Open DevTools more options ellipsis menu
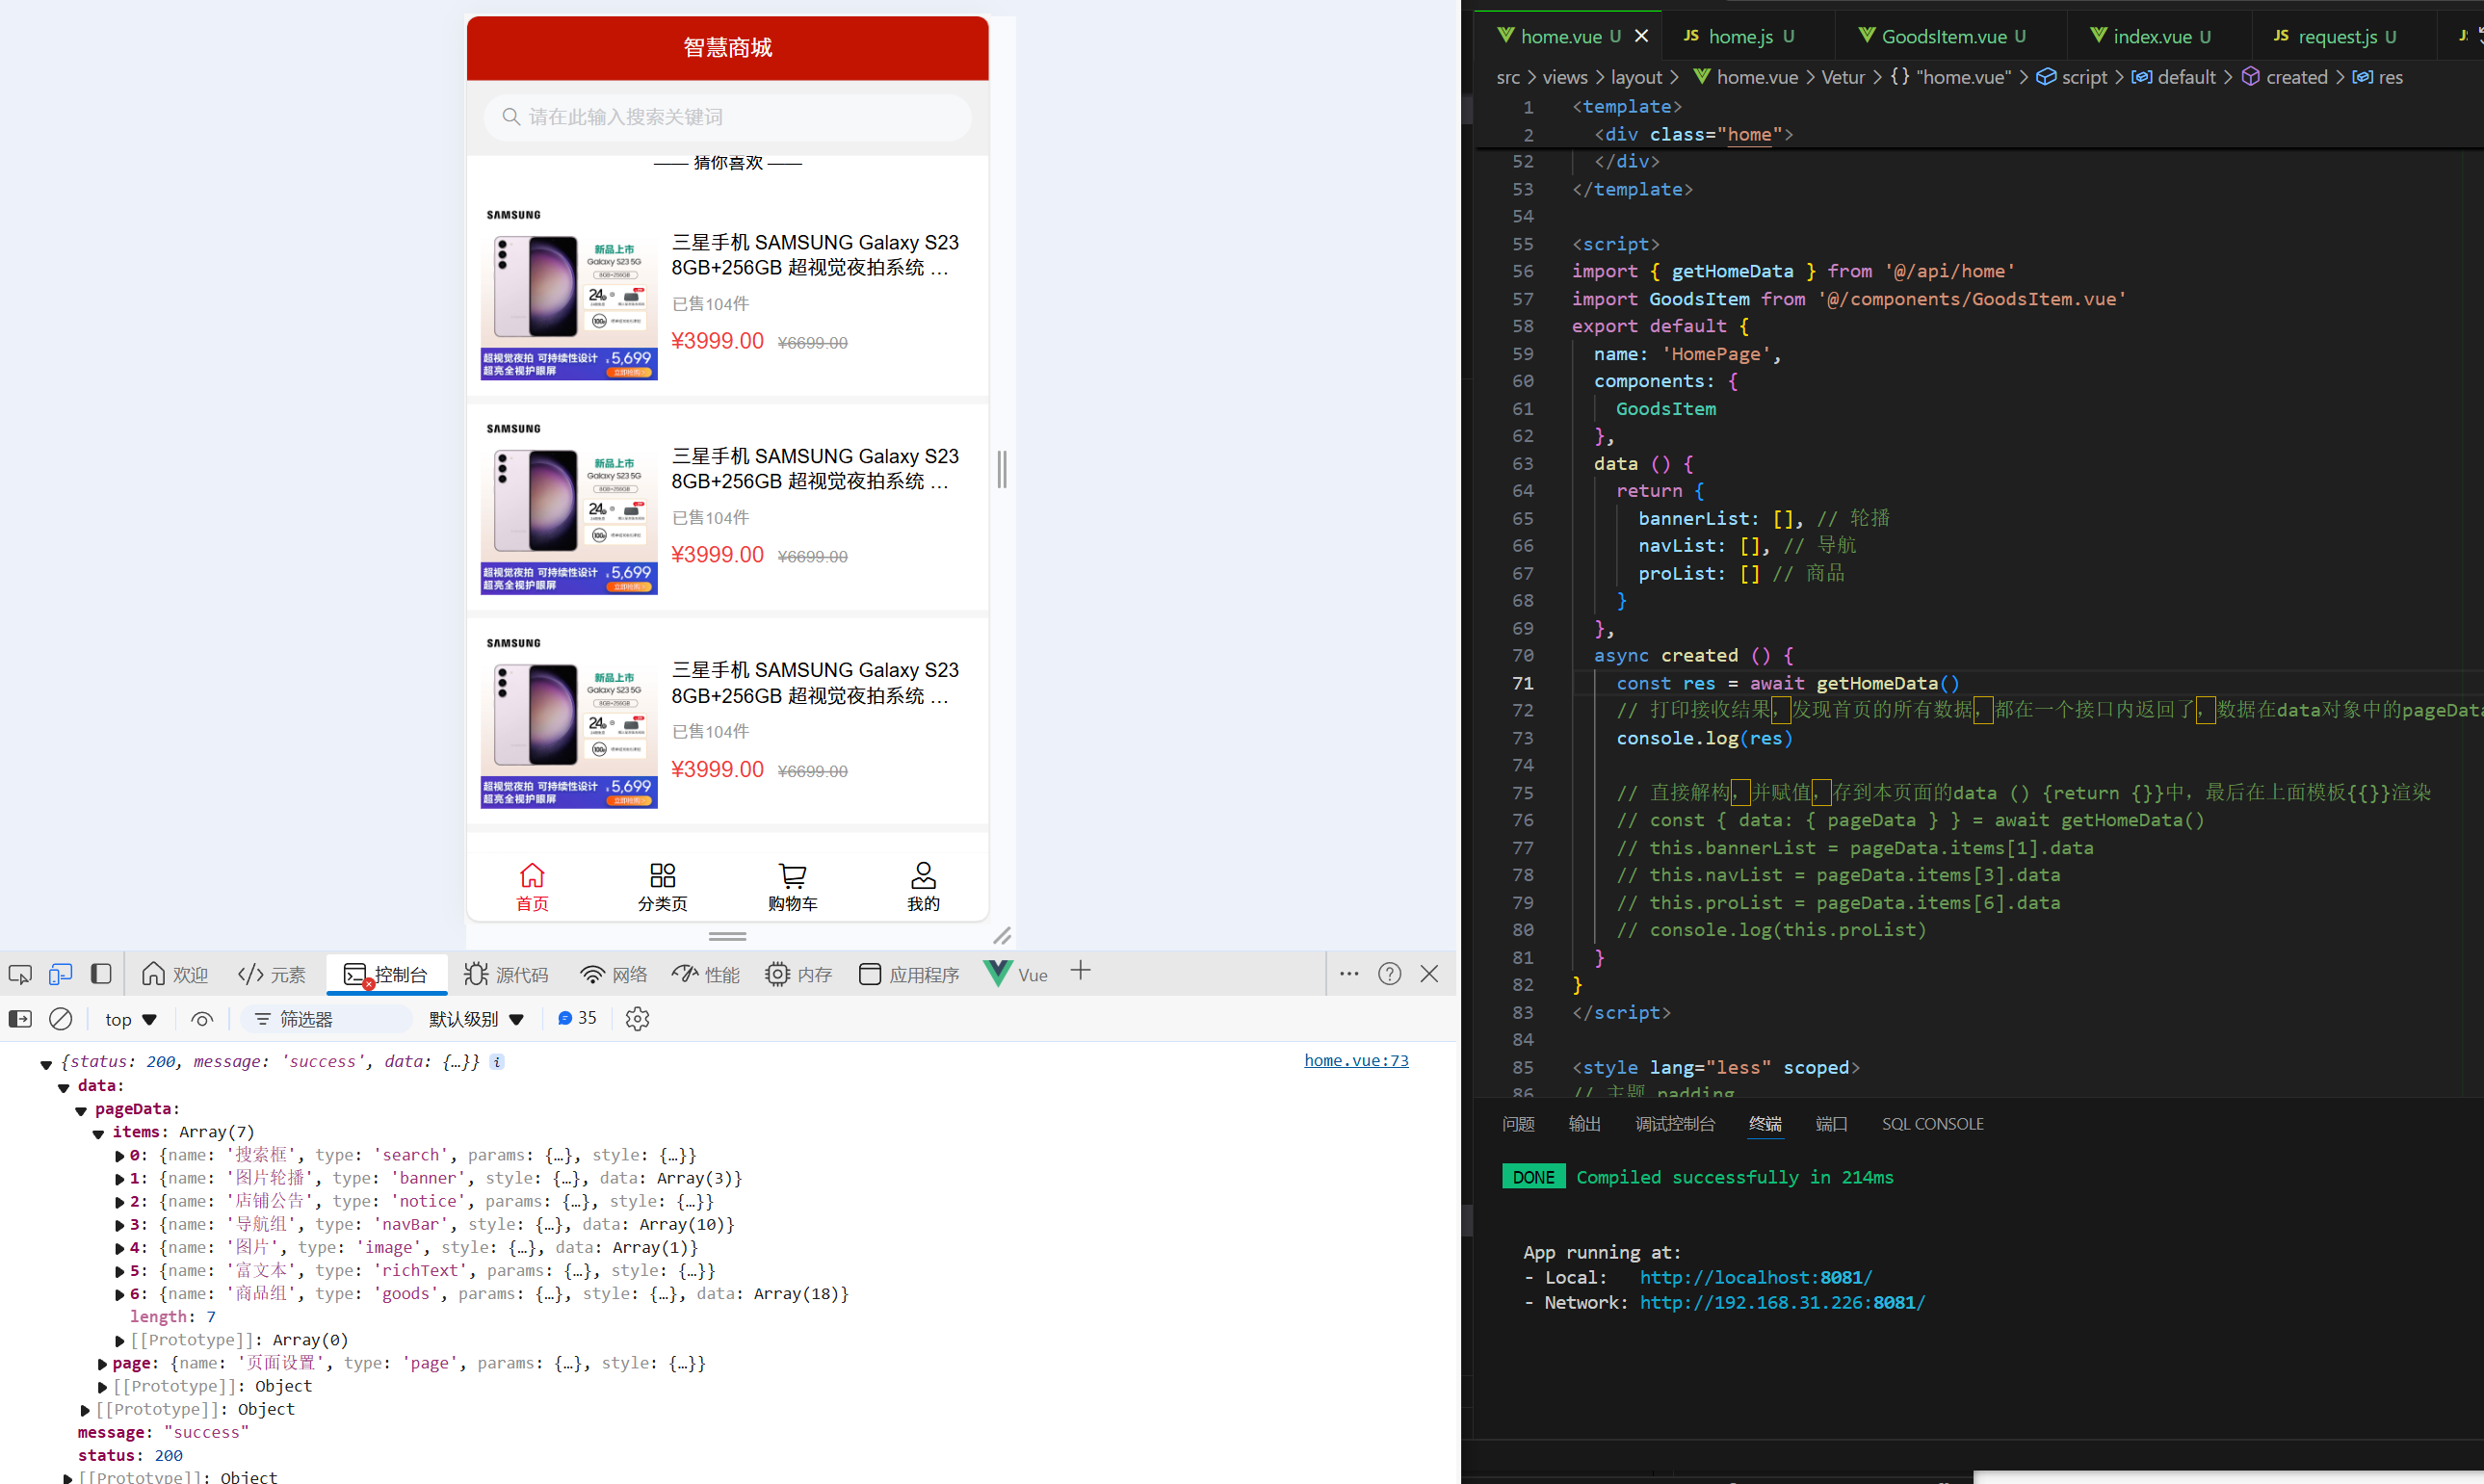The width and height of the screenshot is (2484, 1484). (1349, 974)
